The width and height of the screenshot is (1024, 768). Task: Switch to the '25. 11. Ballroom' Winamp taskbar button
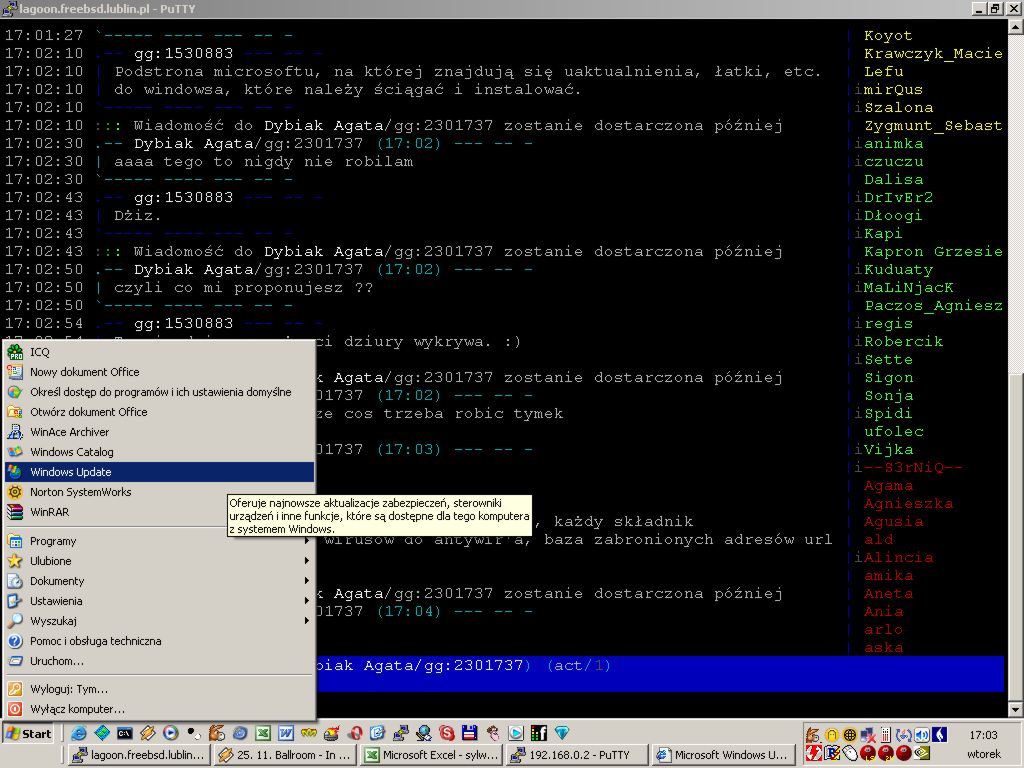pos(284,754)
